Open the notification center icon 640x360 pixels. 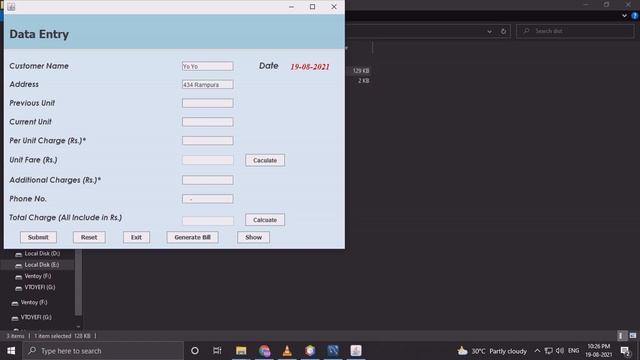click(x=625, y=351)
